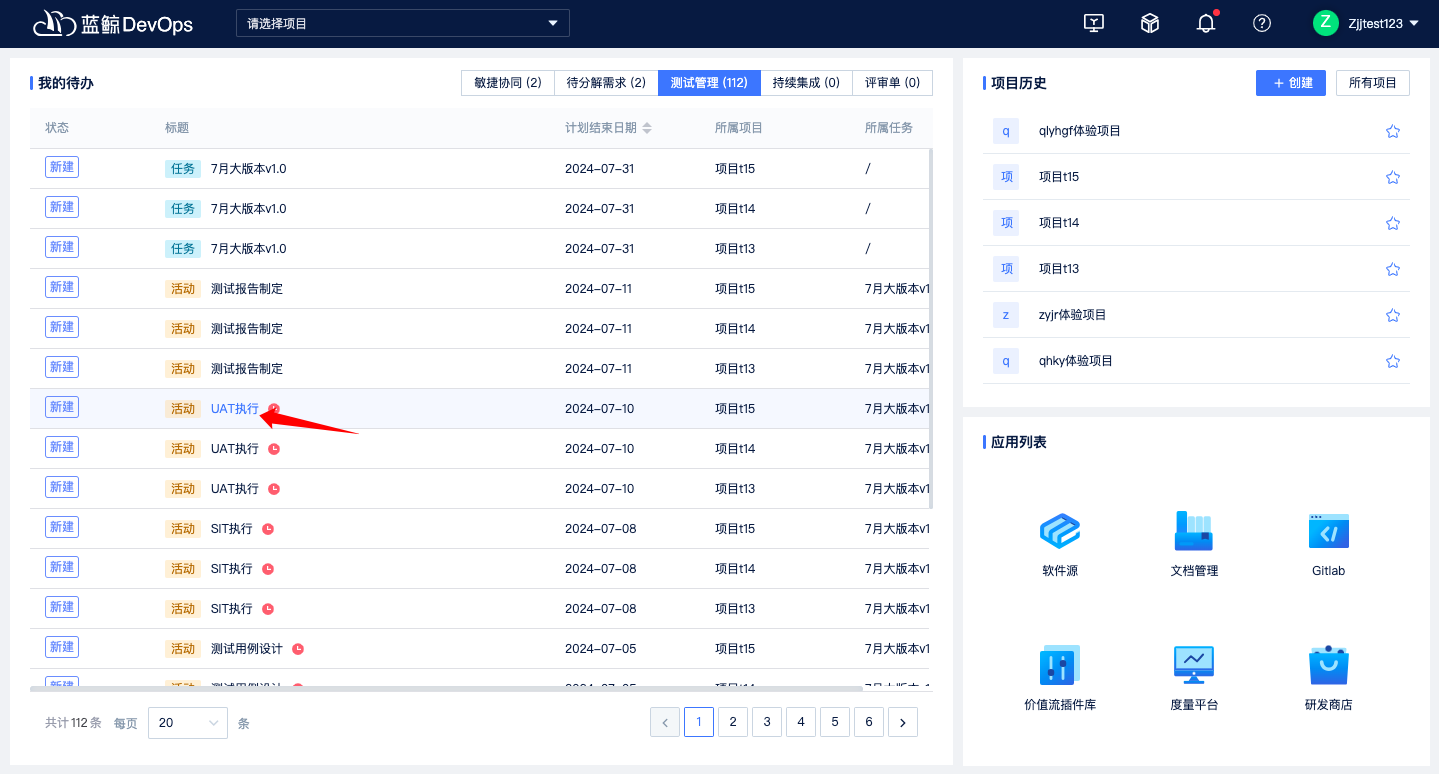Switch to 评审单 (0) tab

[892, 83]
